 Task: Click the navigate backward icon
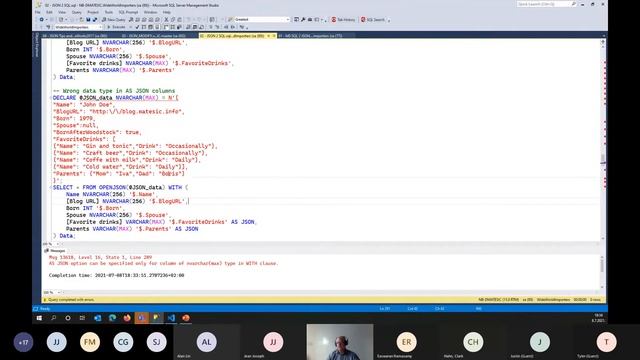[41, 20]
